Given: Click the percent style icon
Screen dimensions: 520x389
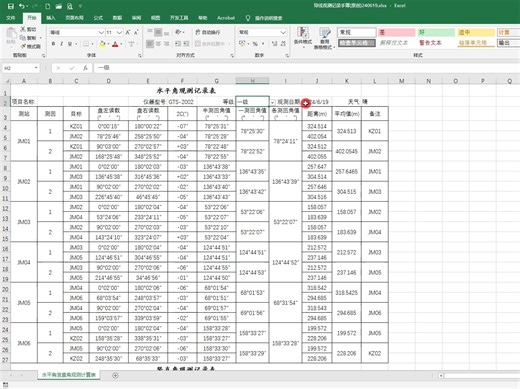Looking at the screenshot, I should click(255, 44).
